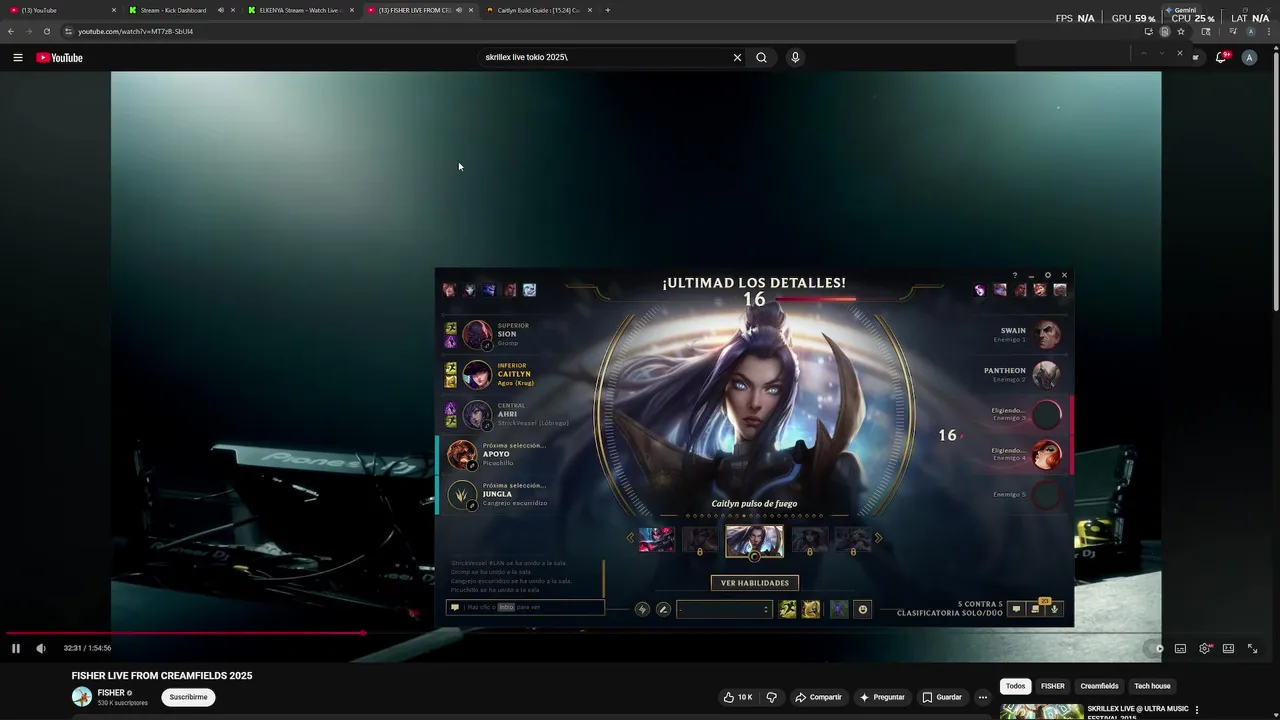Open the ward skin selector icon
Screen dimensions: 1280x720
coord(839,609)
